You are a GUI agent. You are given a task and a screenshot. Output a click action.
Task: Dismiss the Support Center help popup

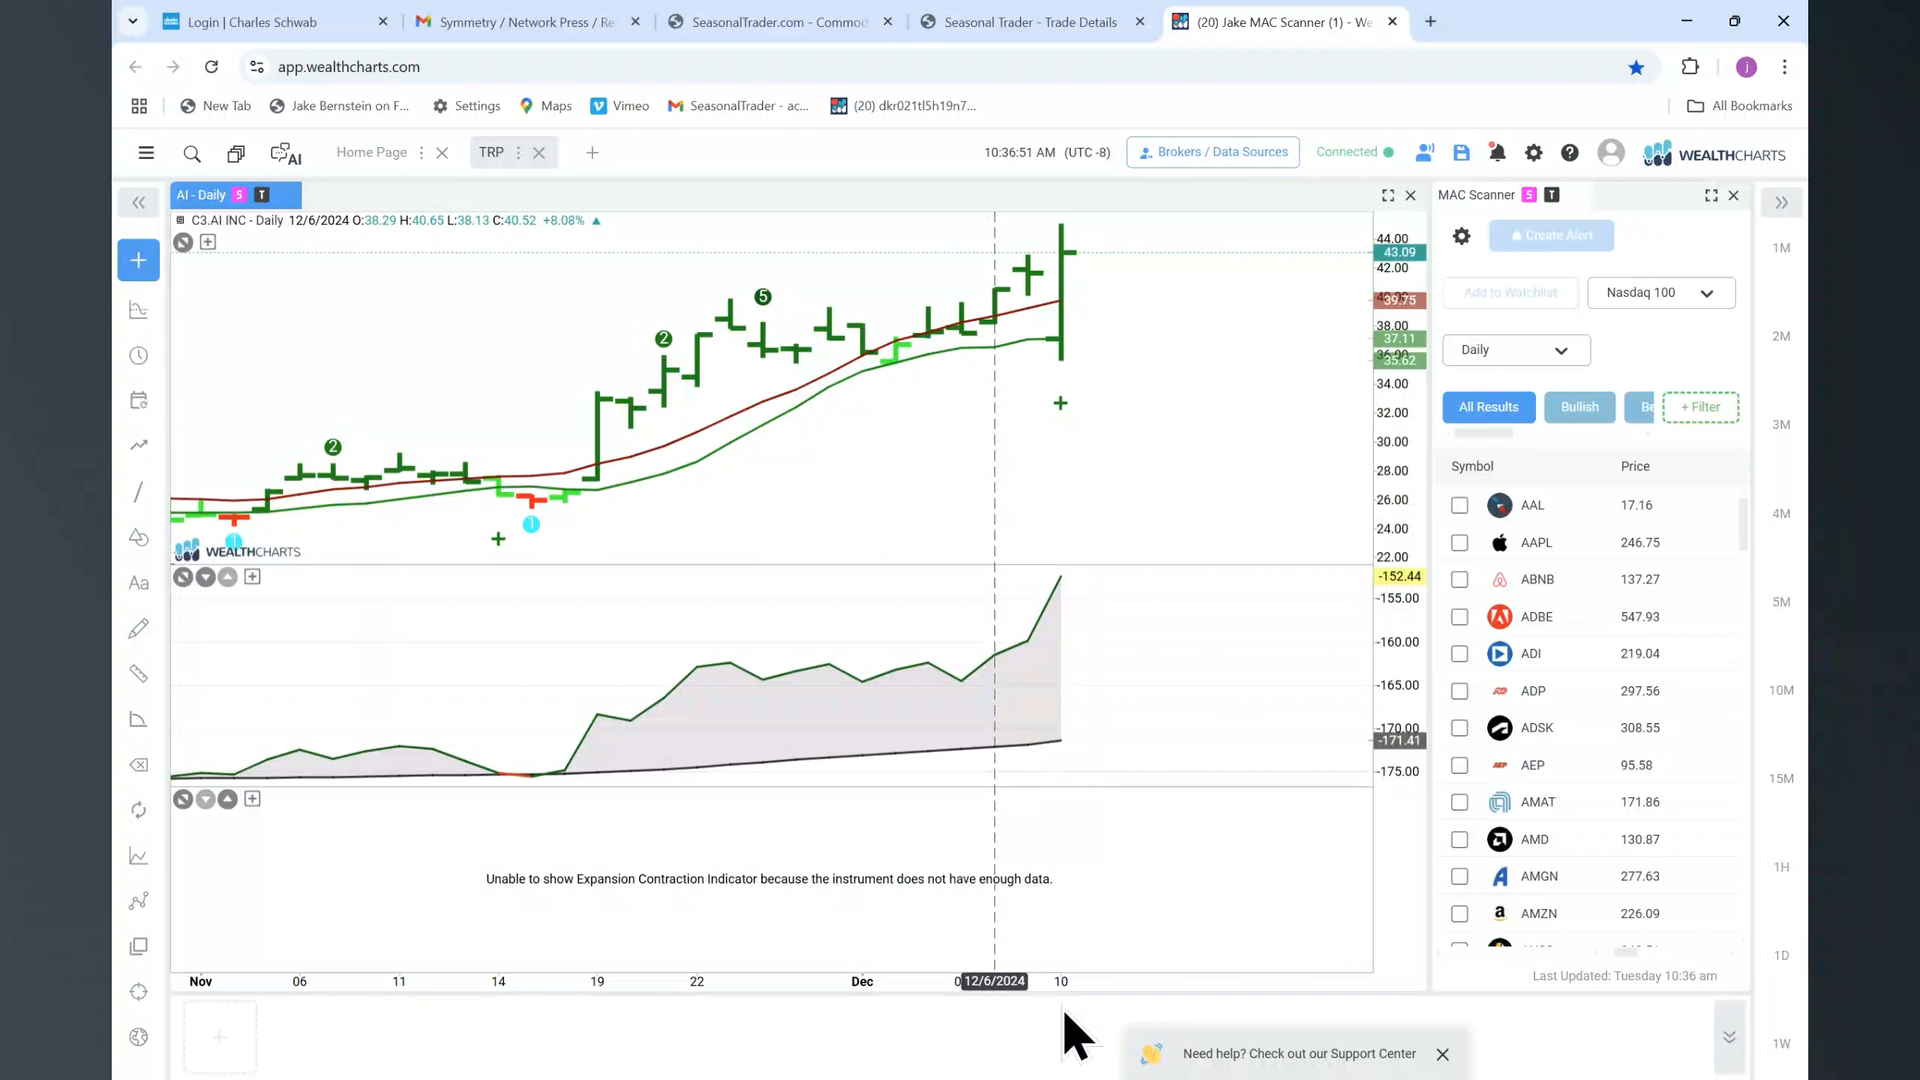[x=1442, y=1054]
